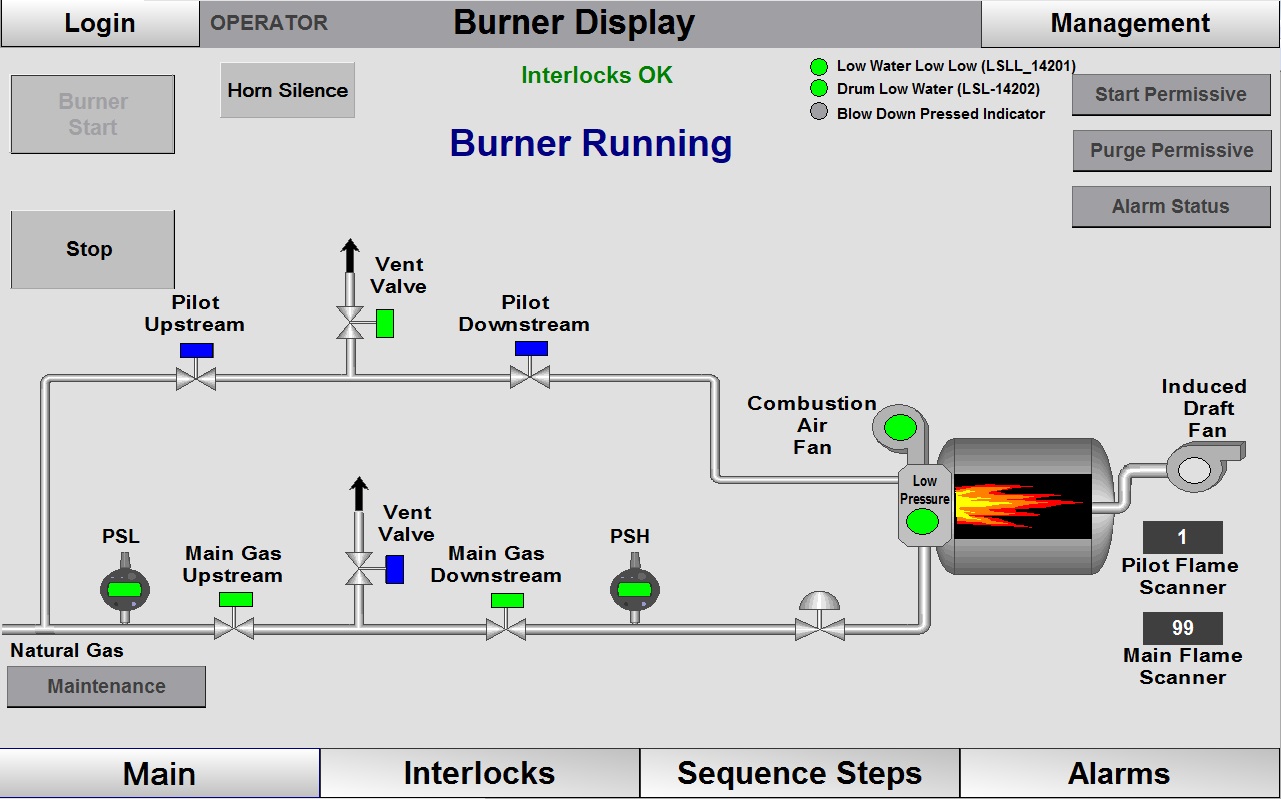Click the Blow Down Pressed Indicator light
Image resolution: width=1281 pixels, height=799 pixels.
pos(820,113)
